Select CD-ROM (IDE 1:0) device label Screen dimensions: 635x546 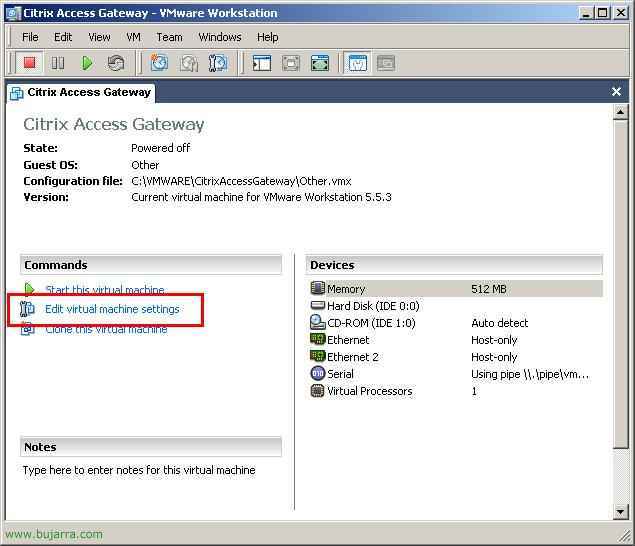tap(371, 323)
